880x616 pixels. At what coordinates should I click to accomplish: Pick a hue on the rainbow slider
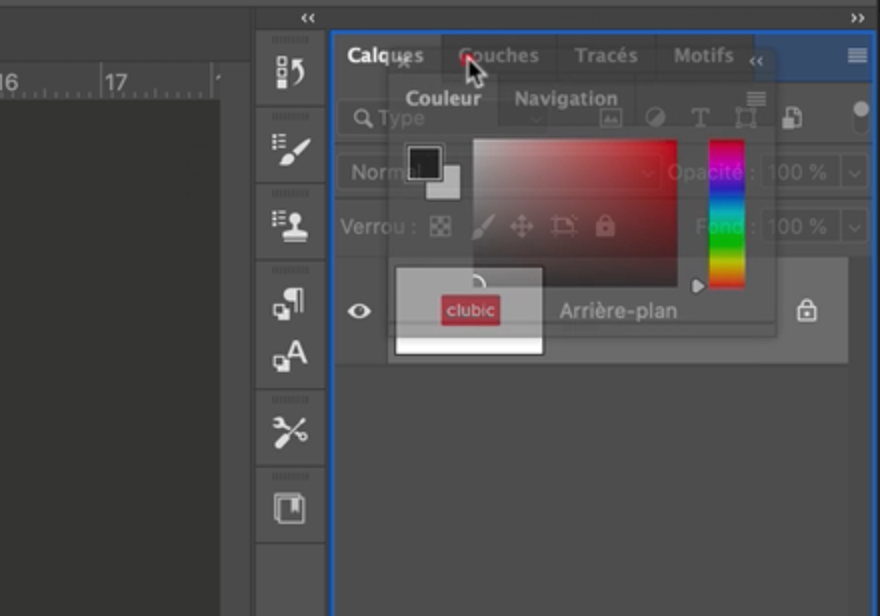point(727,214)
